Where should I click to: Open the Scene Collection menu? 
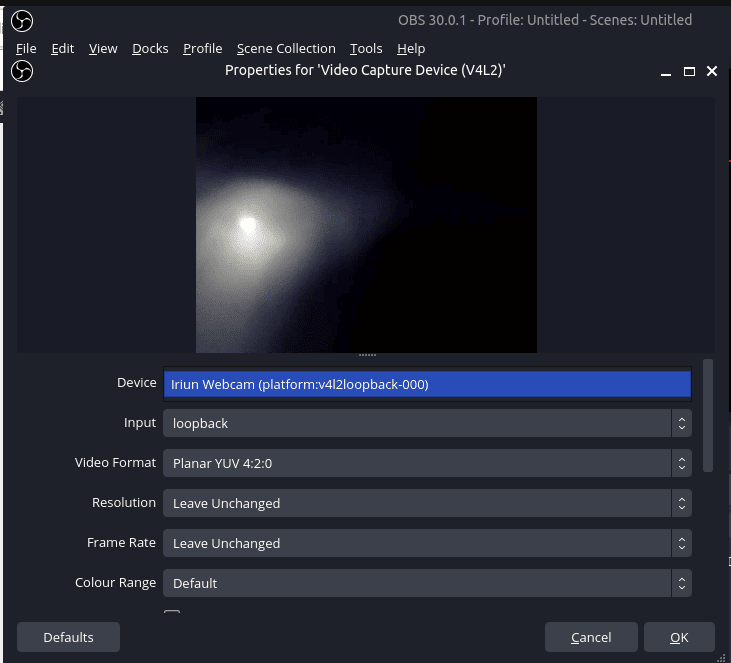(x=286, y=48)
